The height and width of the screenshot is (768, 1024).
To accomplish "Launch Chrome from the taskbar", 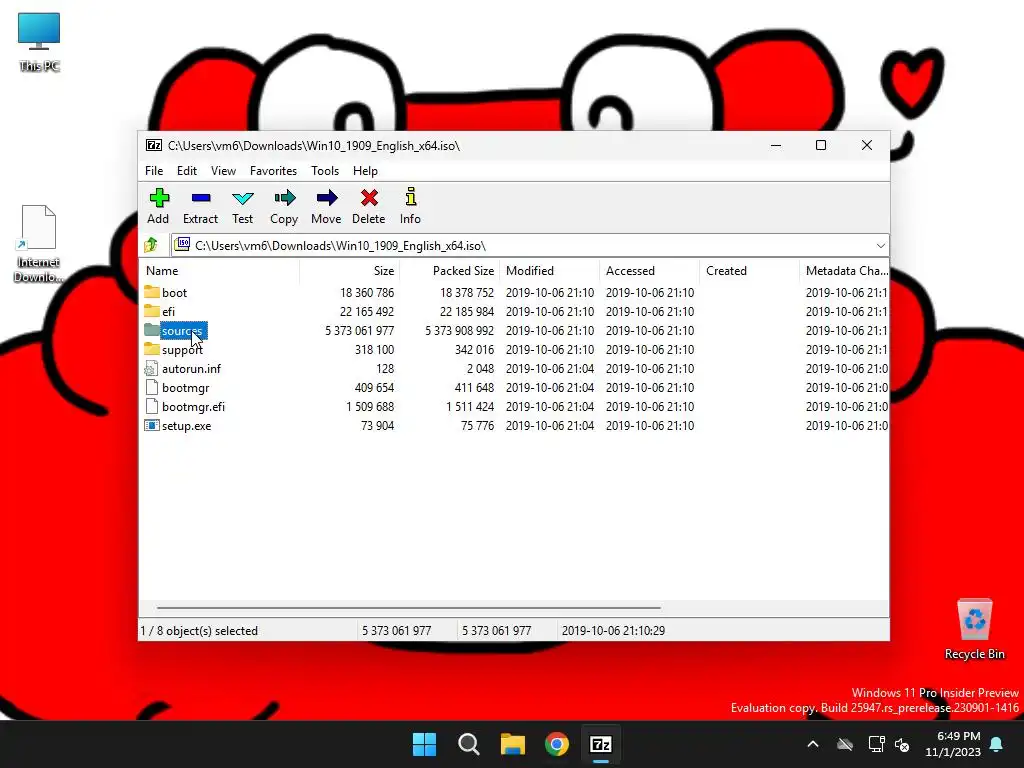I will click(x=557, y=744).
